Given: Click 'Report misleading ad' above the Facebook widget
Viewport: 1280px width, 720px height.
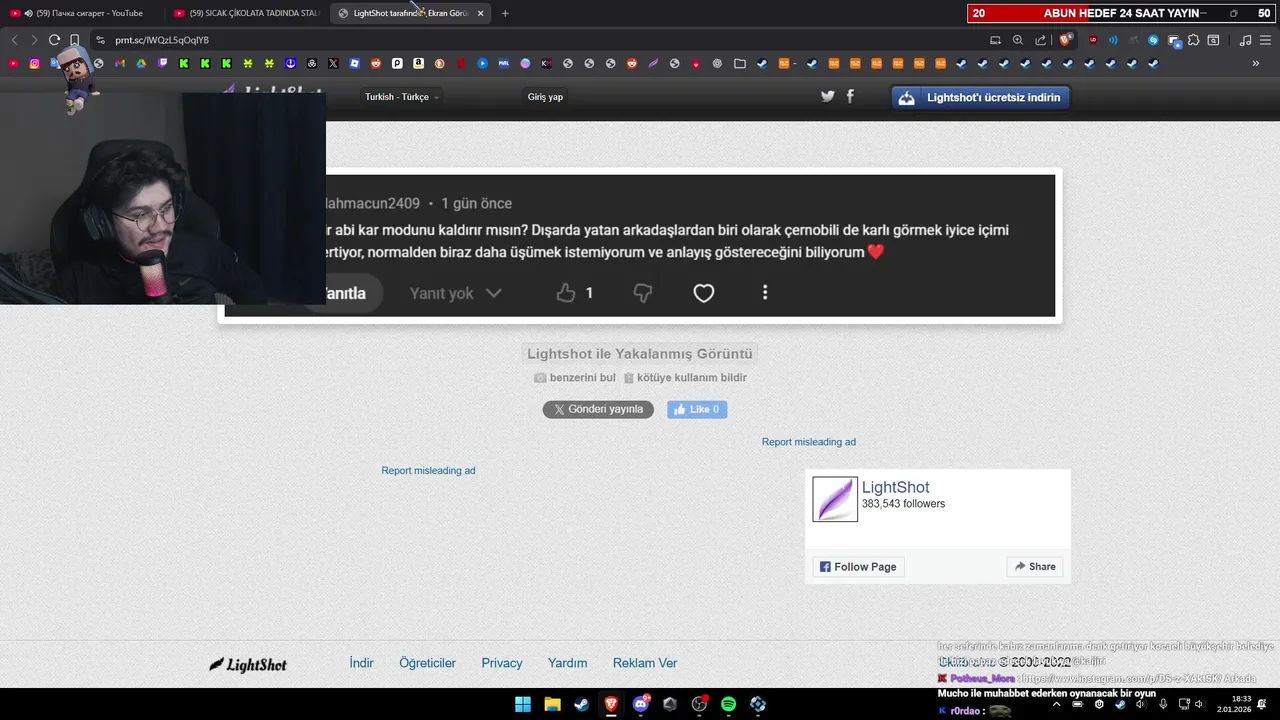Looking at the screenshot, I should pyautogui.click(x=809, y=442).
